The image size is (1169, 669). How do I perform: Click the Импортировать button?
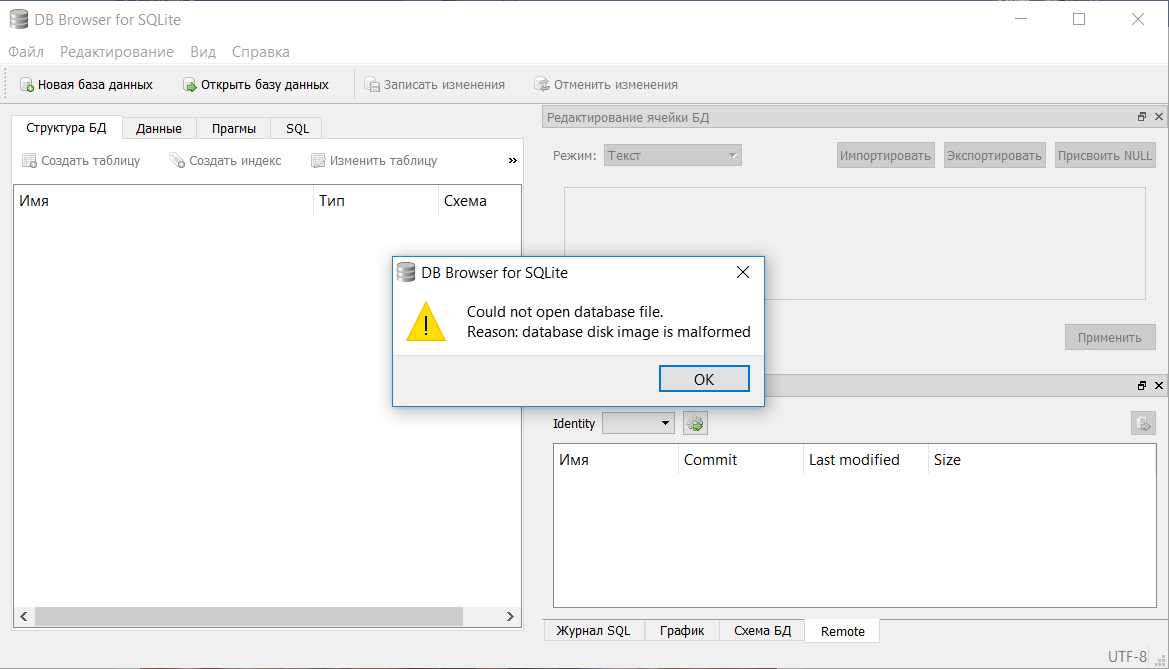point(885,155)
